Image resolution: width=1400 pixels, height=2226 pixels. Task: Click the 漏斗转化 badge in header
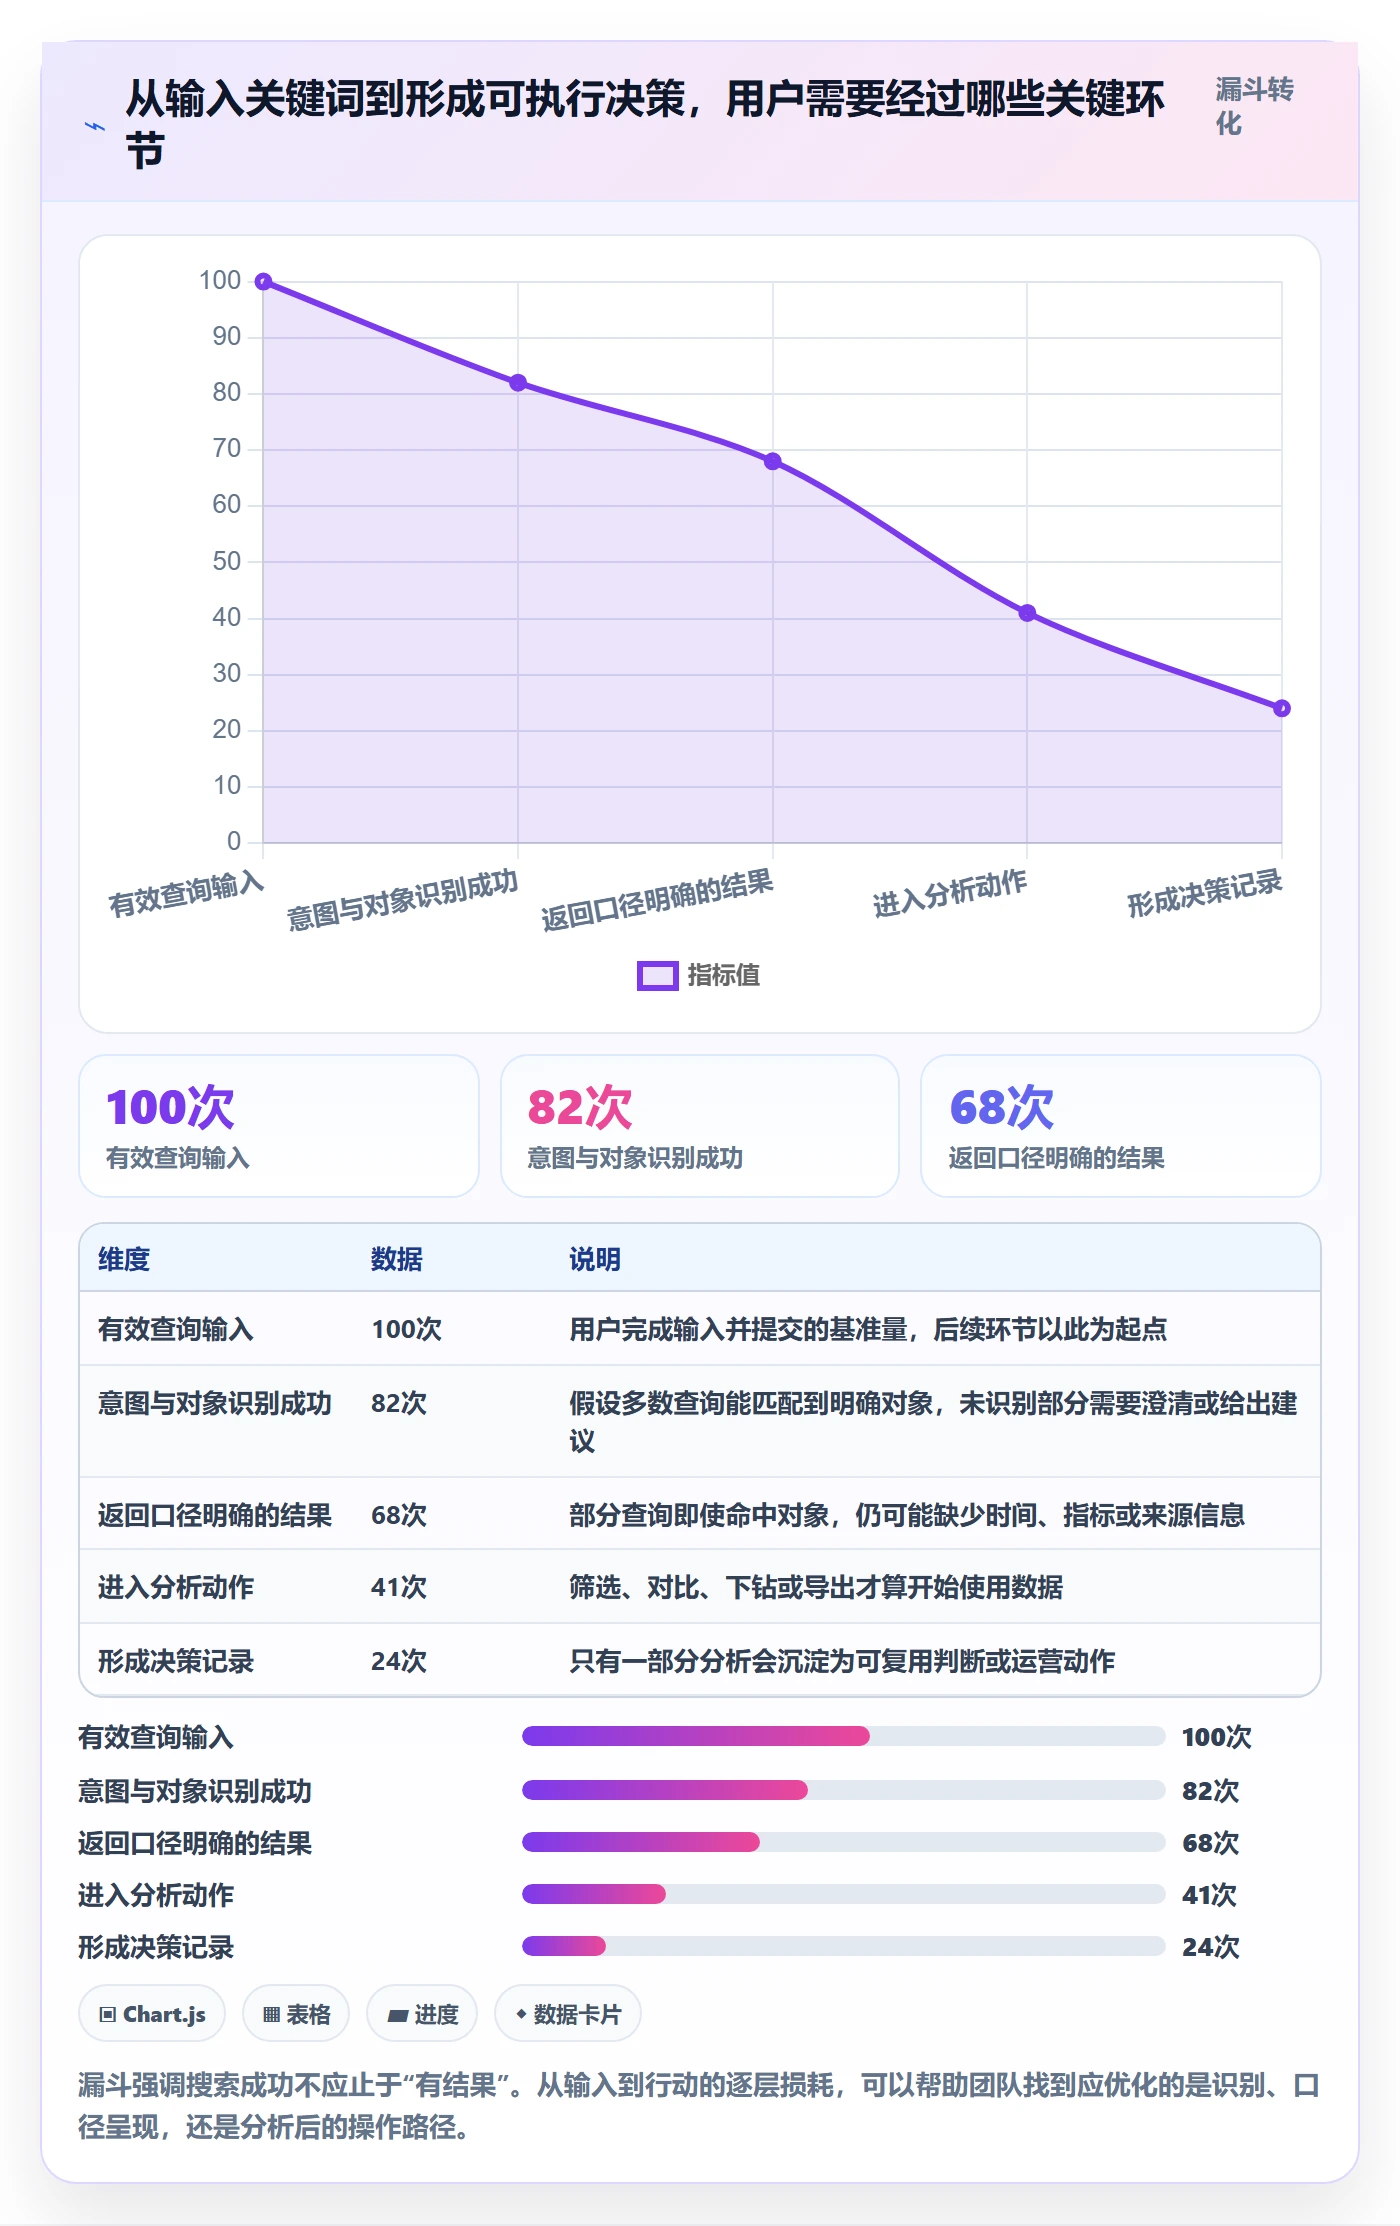click(x=1254, y=107)
